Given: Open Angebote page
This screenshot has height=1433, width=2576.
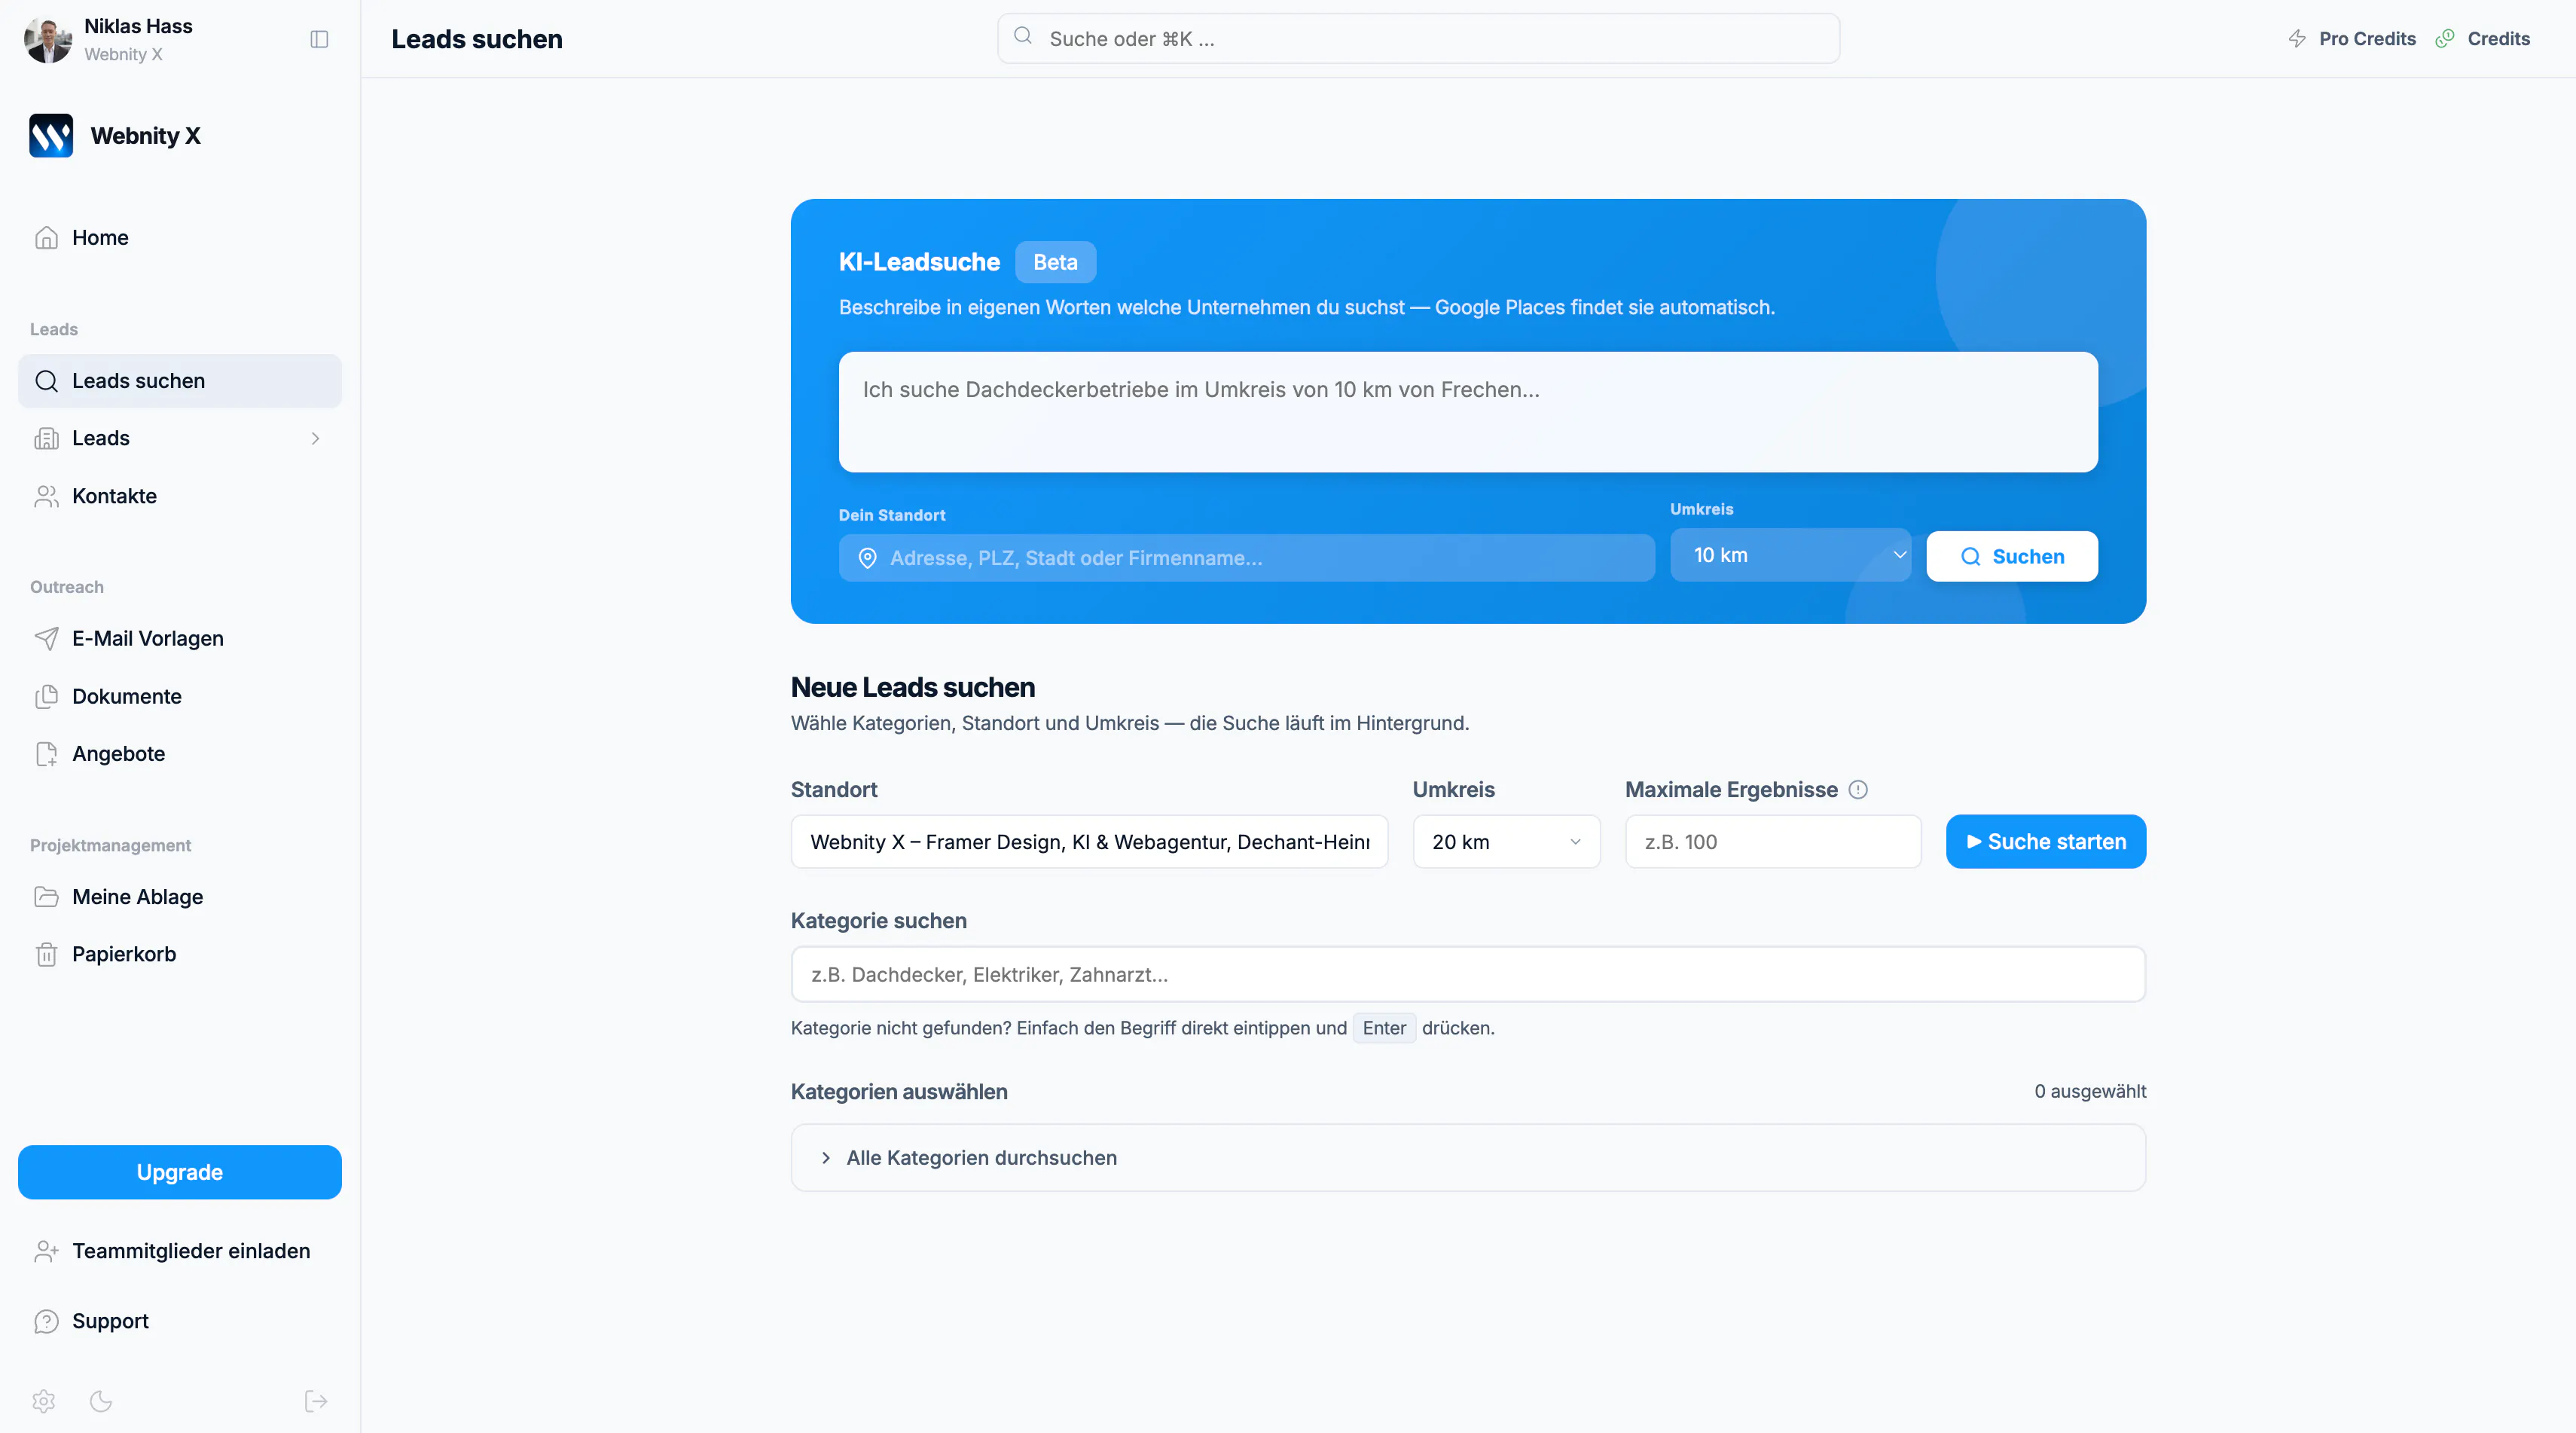Looking at the screenshot, I should (180, 753).
